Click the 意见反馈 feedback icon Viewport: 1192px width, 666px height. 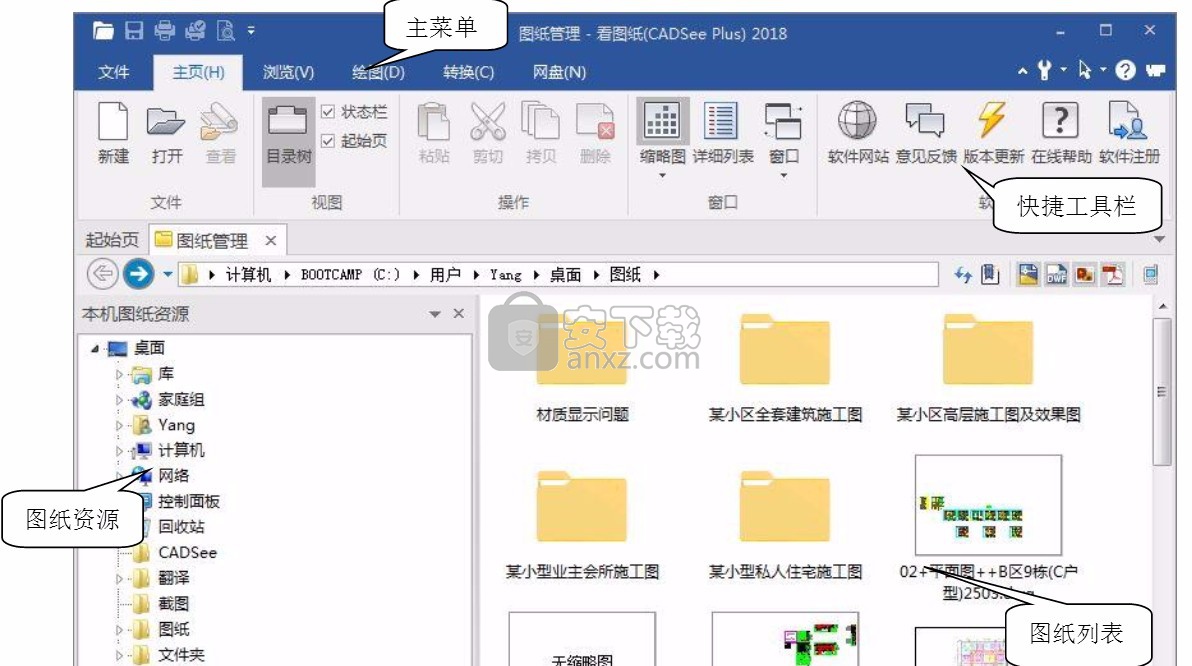[924, 121]
